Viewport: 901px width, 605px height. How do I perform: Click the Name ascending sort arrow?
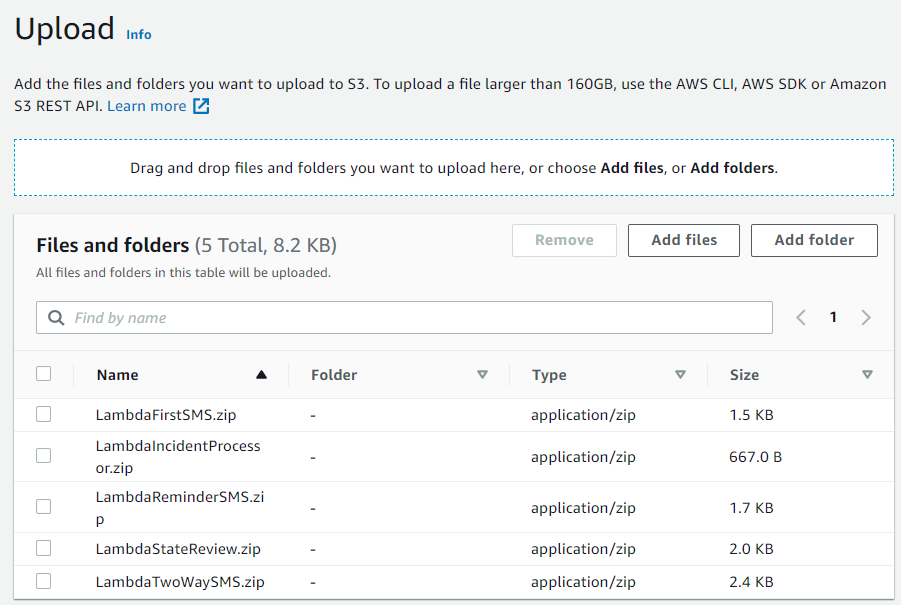point(261,375)
